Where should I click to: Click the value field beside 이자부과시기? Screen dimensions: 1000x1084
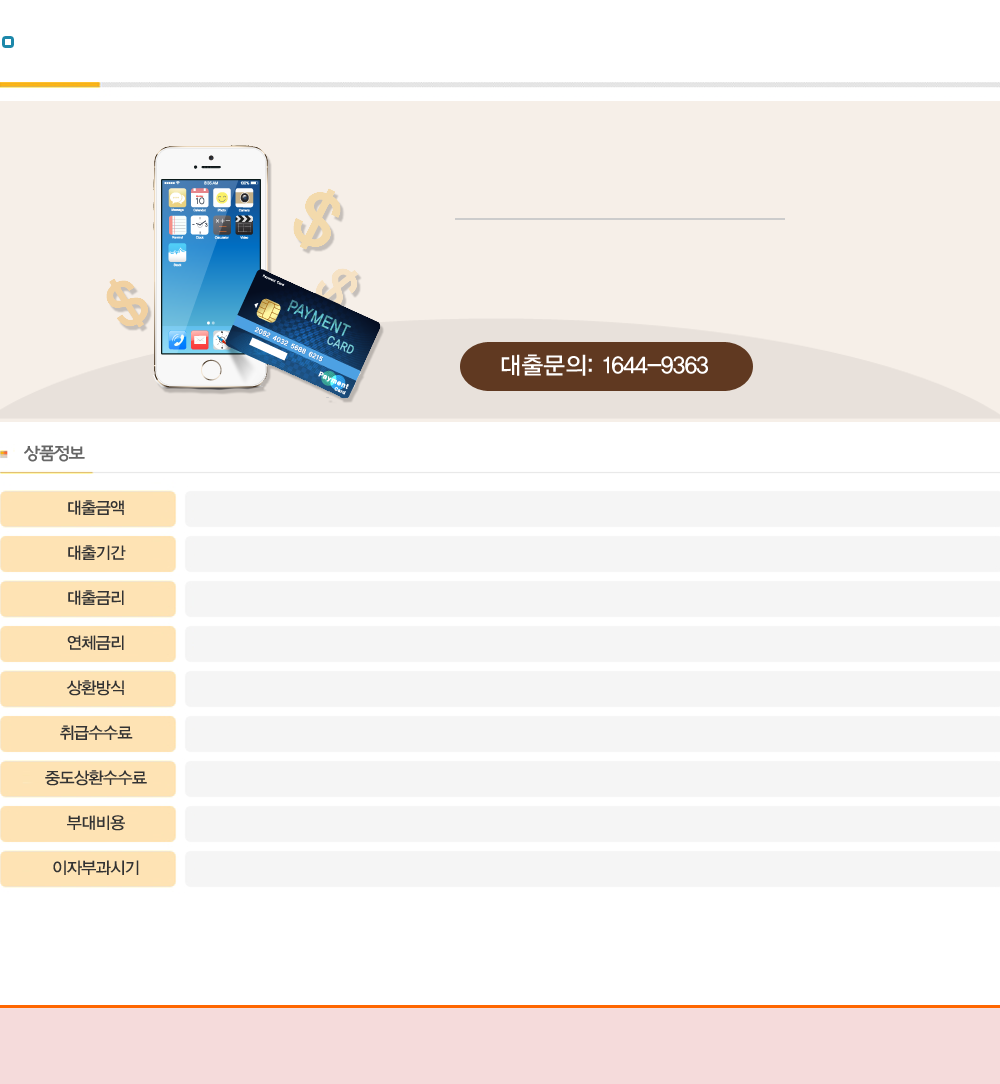593,868
